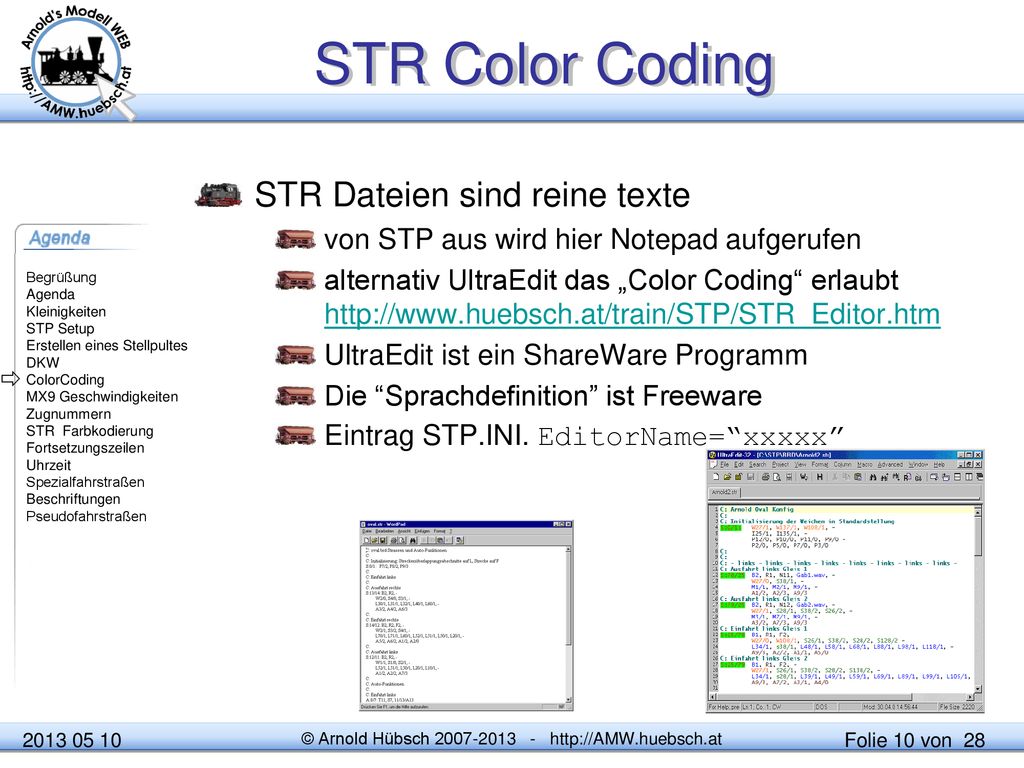1024x768 pixels.
Task: Open the Einfügen menu in WordPad
Action: [423, 531]
